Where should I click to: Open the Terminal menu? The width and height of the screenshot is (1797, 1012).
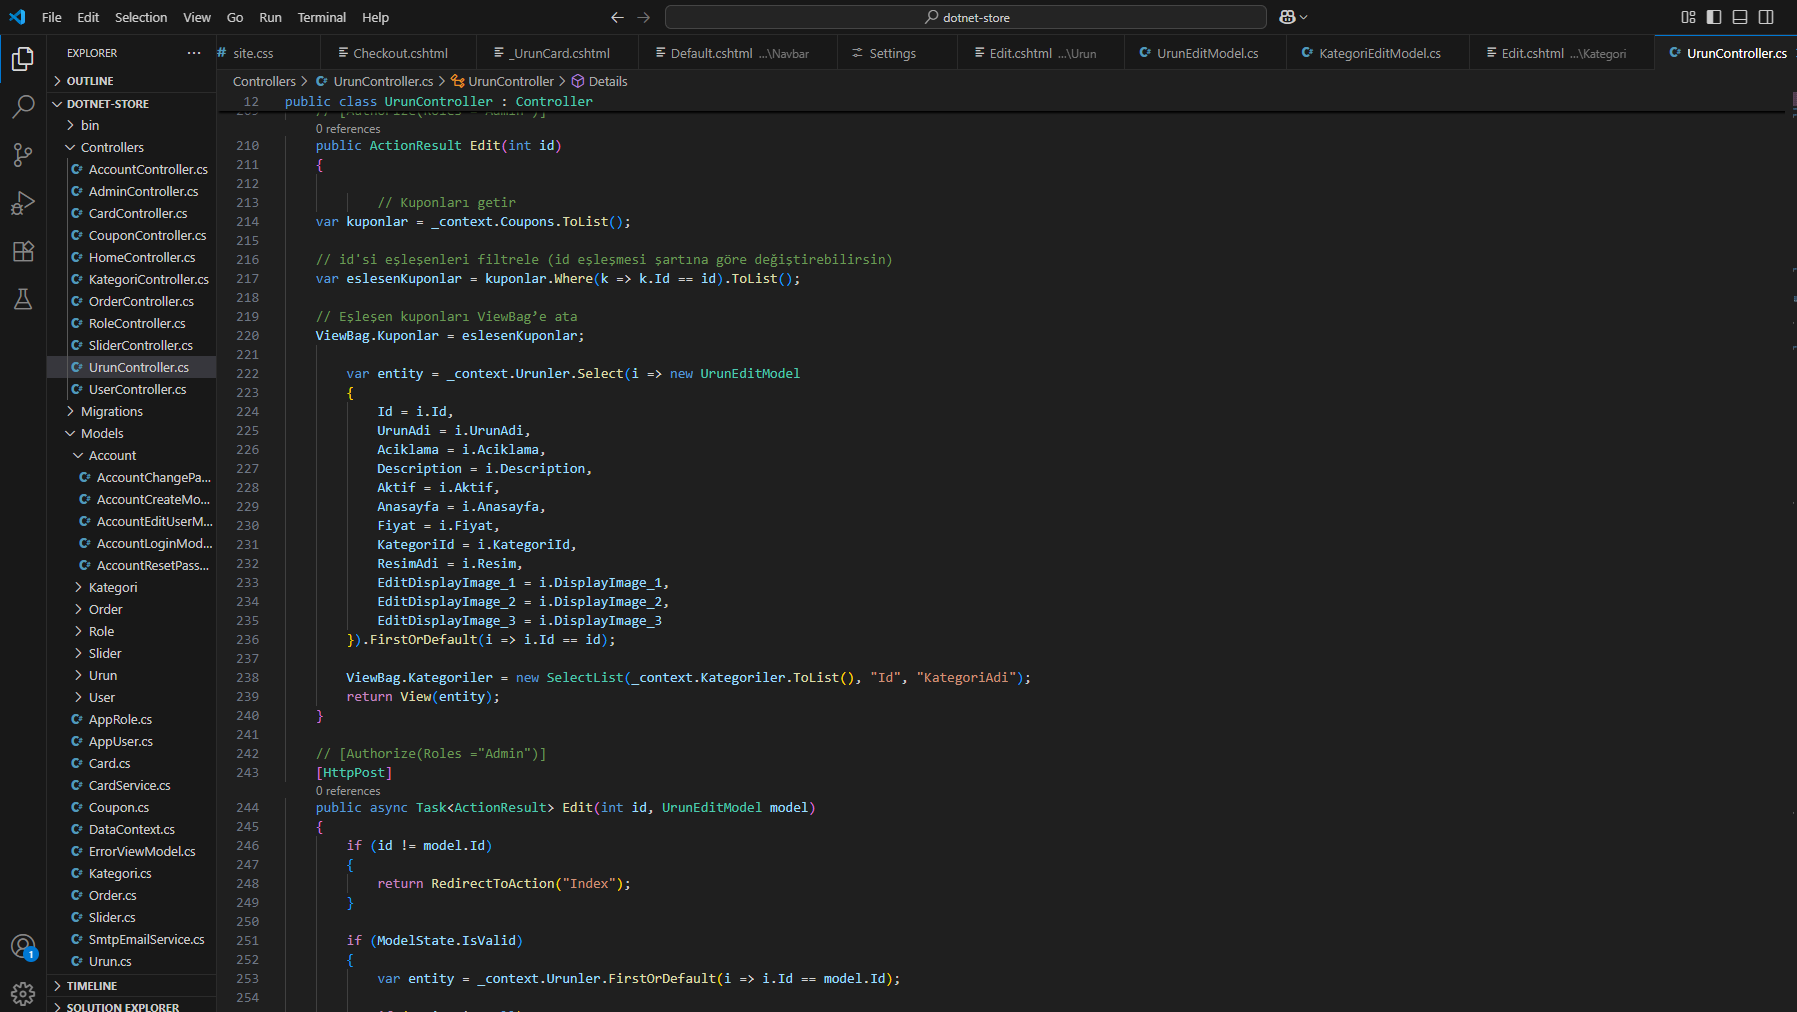[x=322, y=17]
